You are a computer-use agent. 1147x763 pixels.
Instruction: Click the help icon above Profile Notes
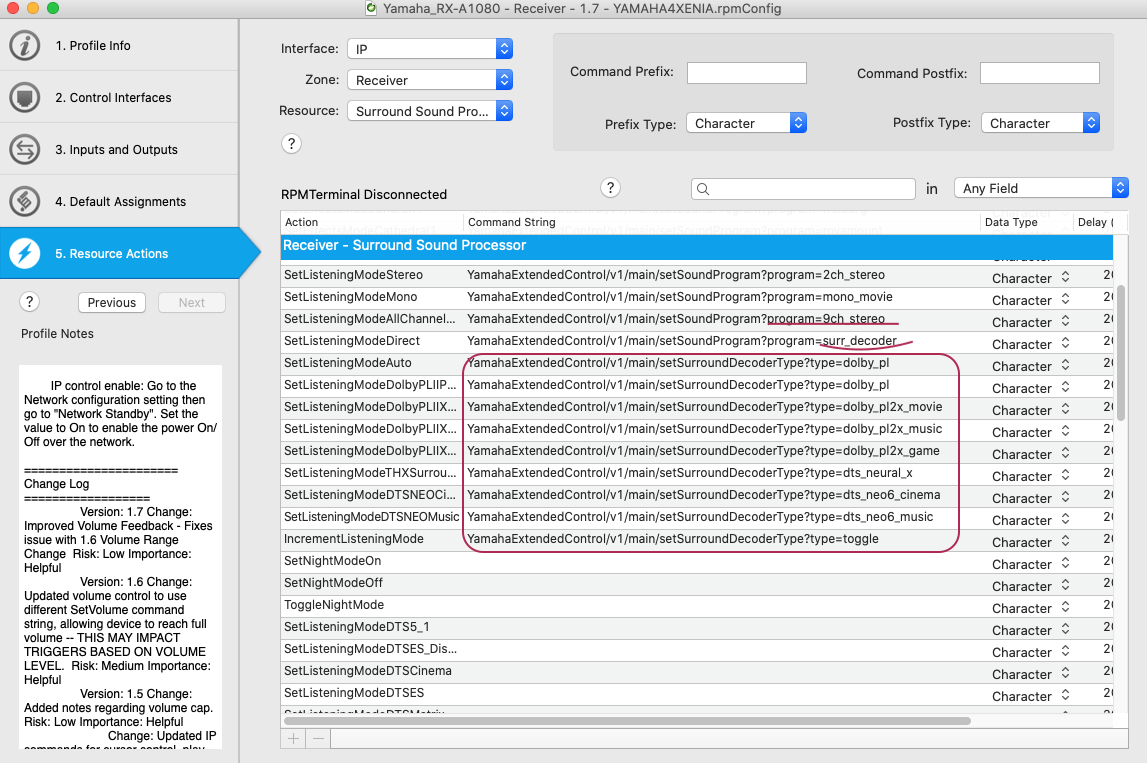click(30, 302)
